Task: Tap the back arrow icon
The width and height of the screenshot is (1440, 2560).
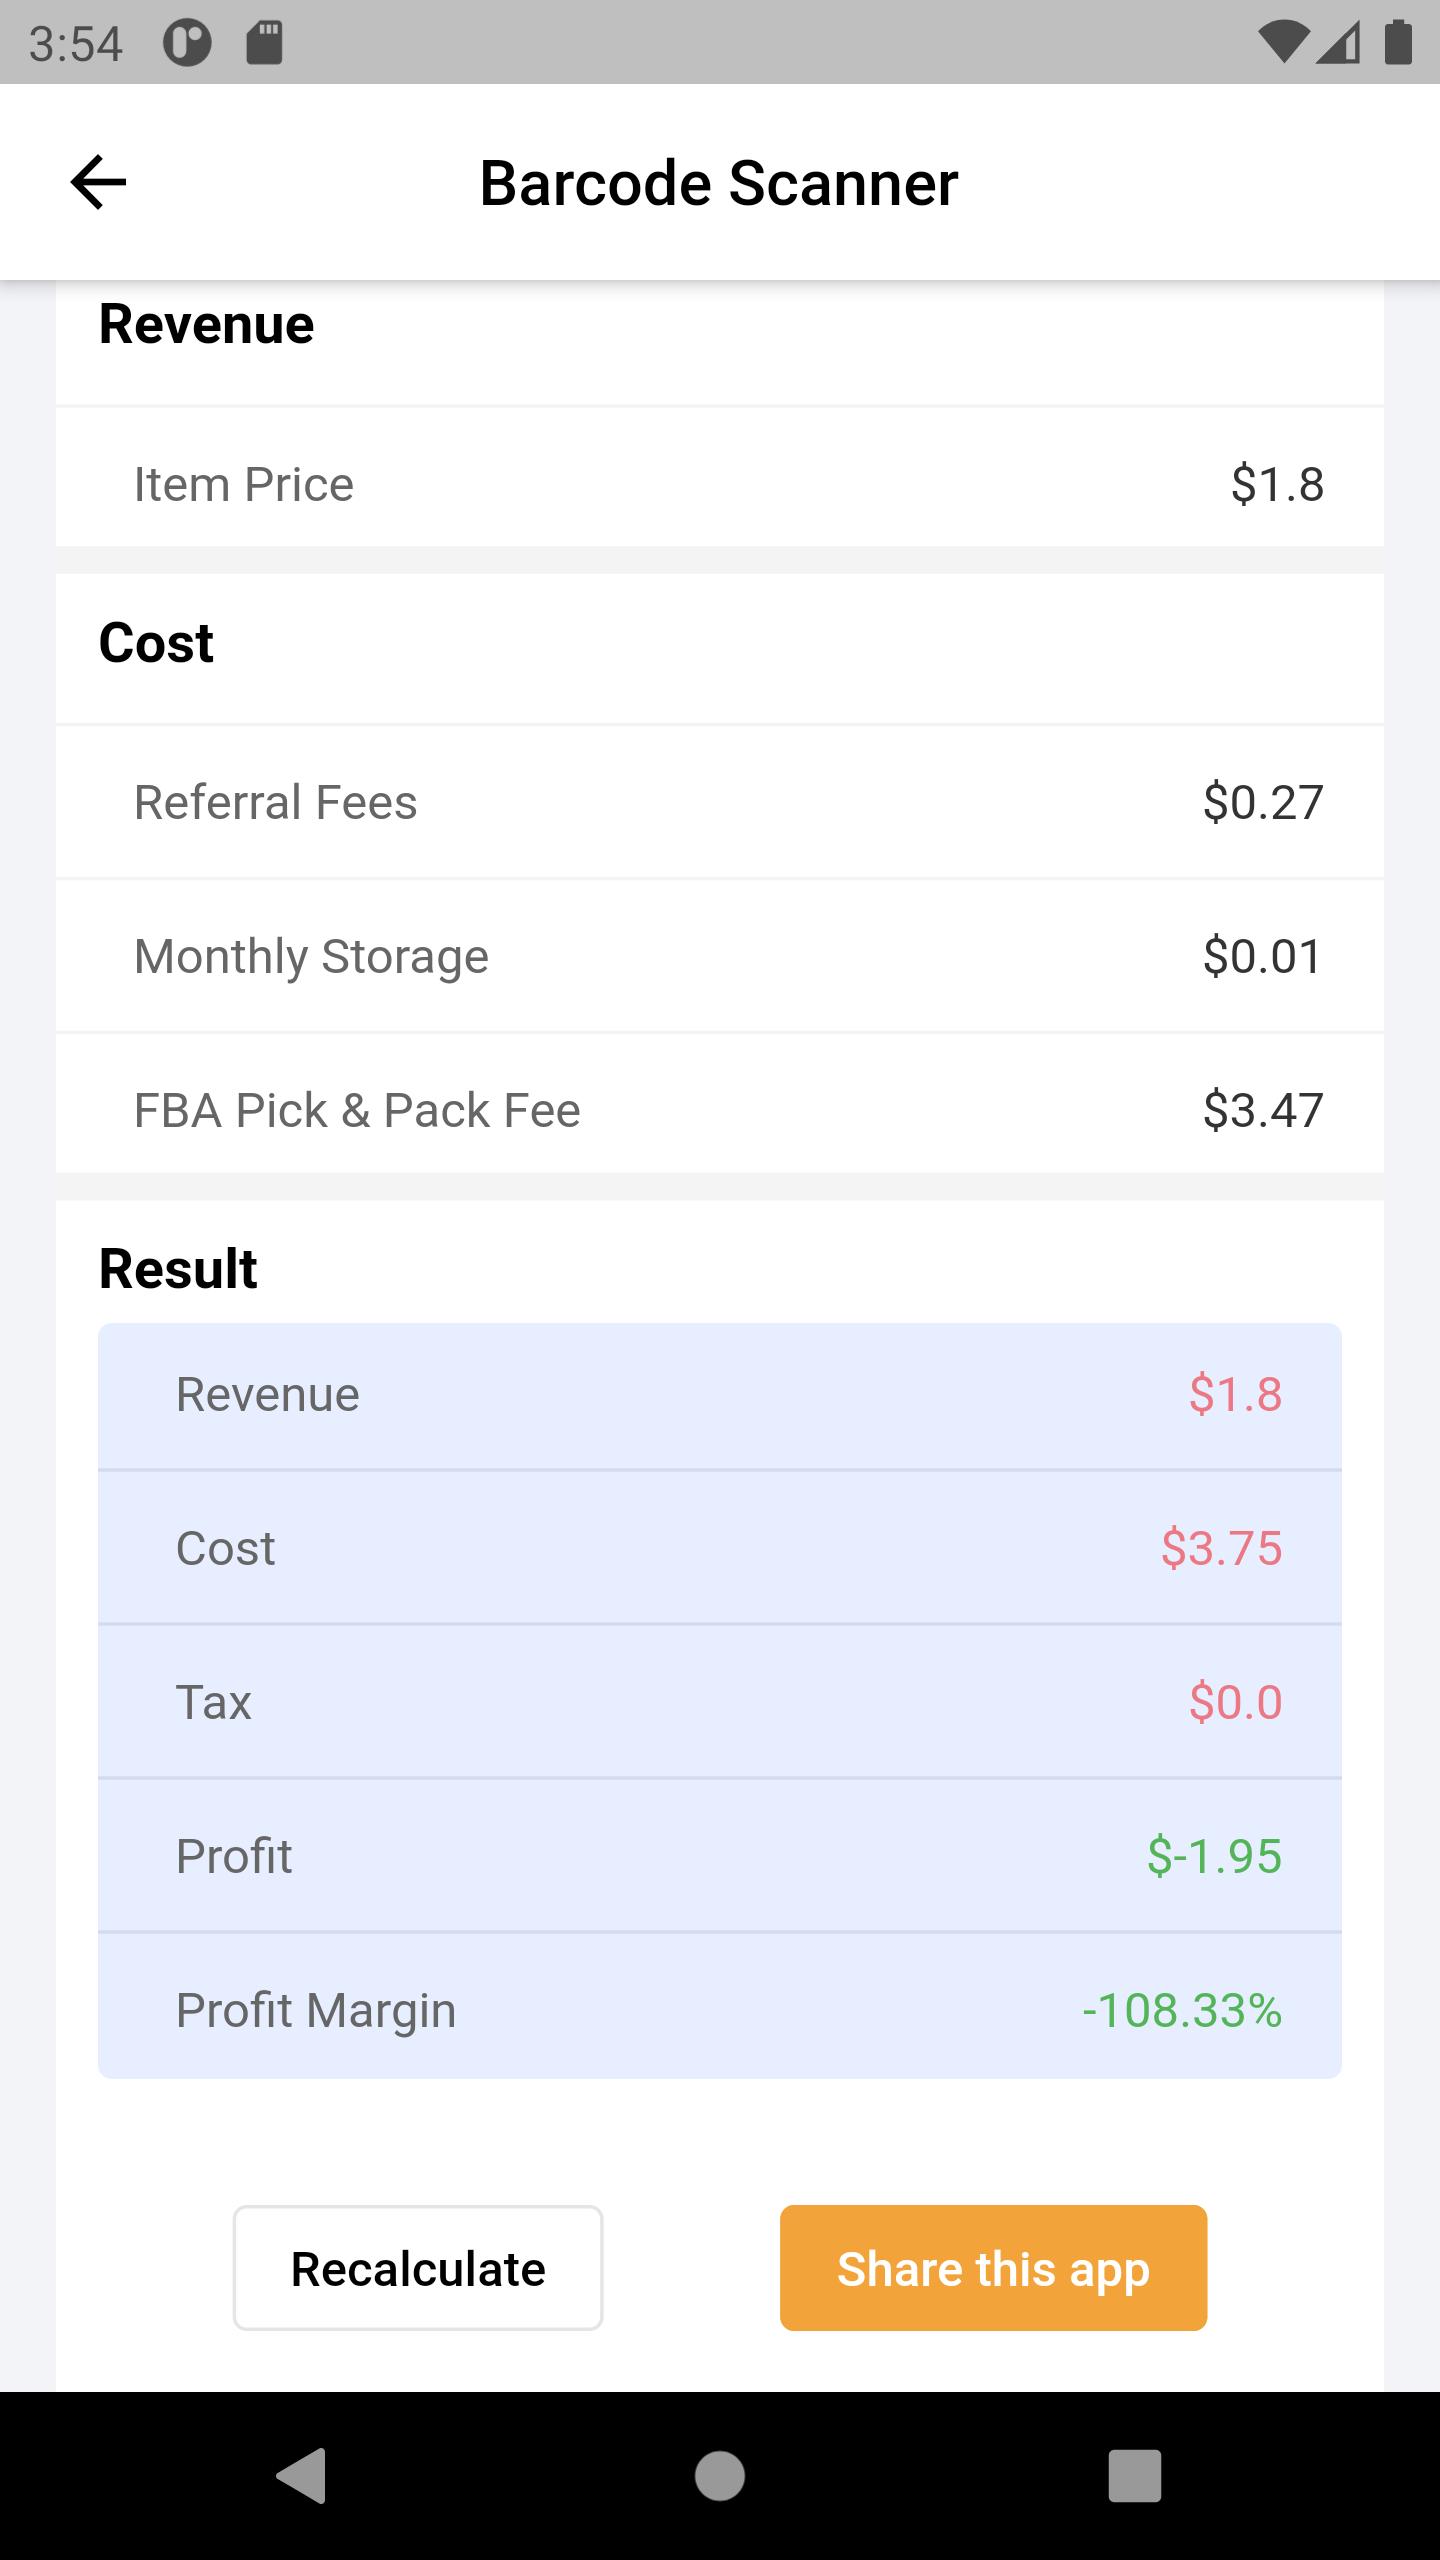Action: pyautogui.click(x=98, y=182)
